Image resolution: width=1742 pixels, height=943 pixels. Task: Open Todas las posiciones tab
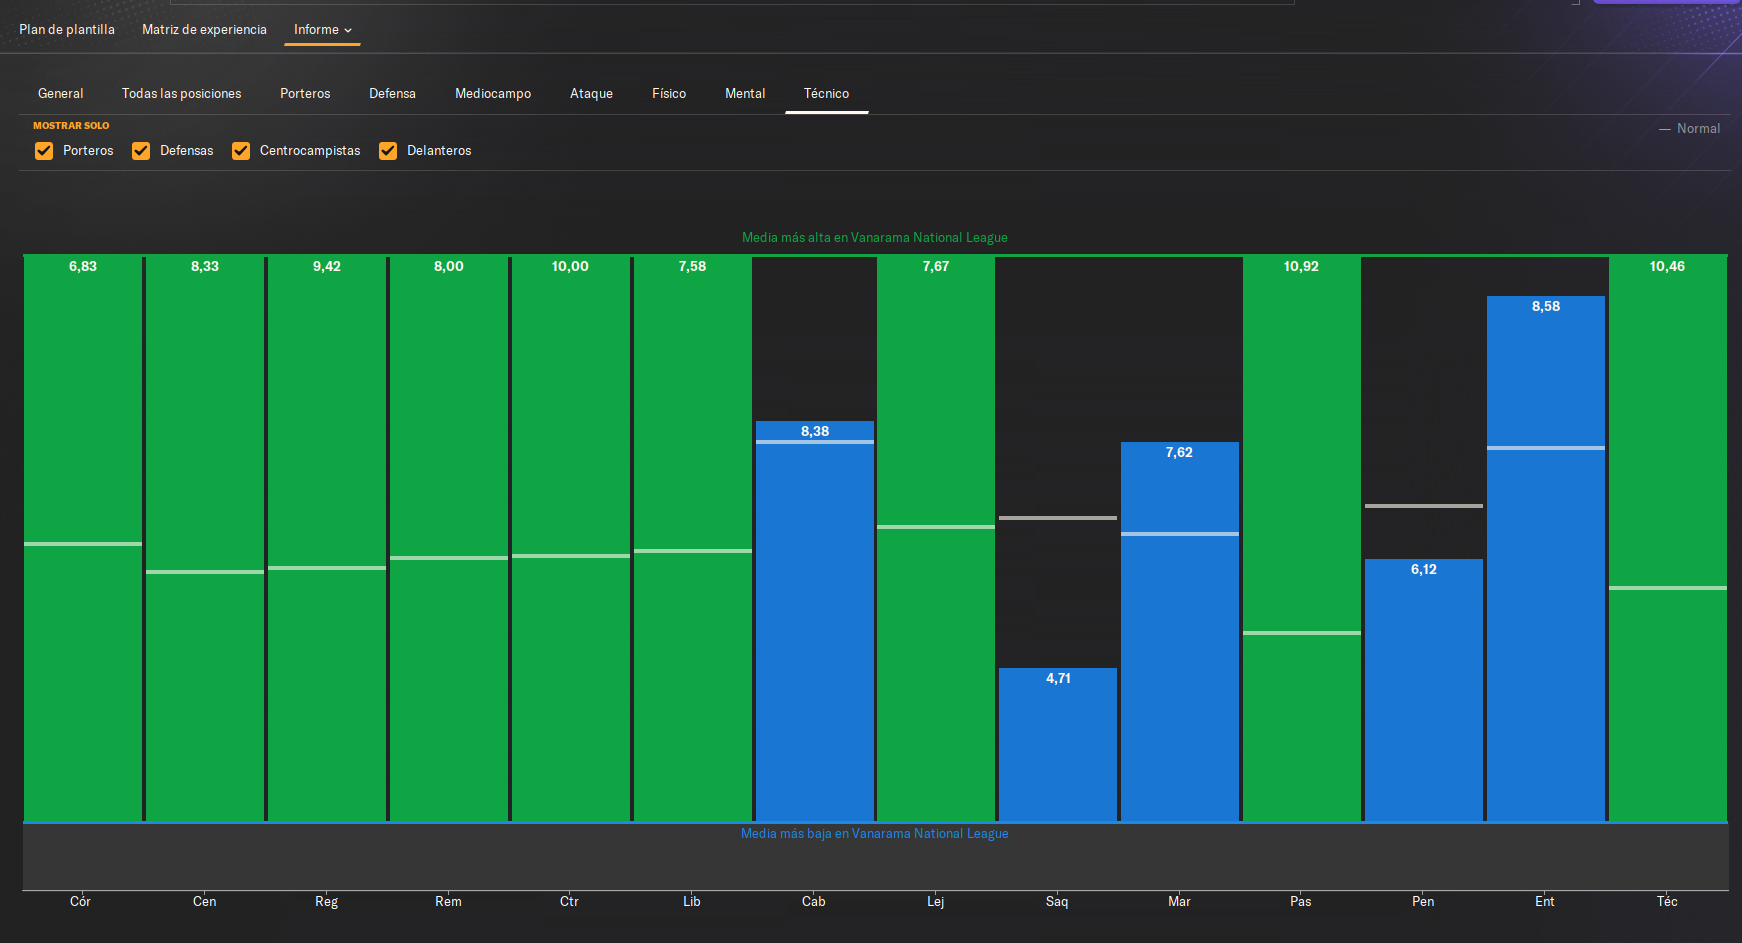(182, 93)
